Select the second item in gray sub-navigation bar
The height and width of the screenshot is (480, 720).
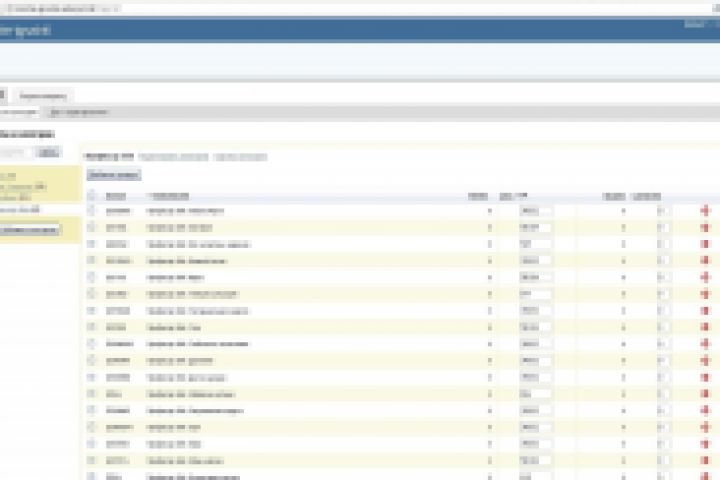[x=79, y=112]
